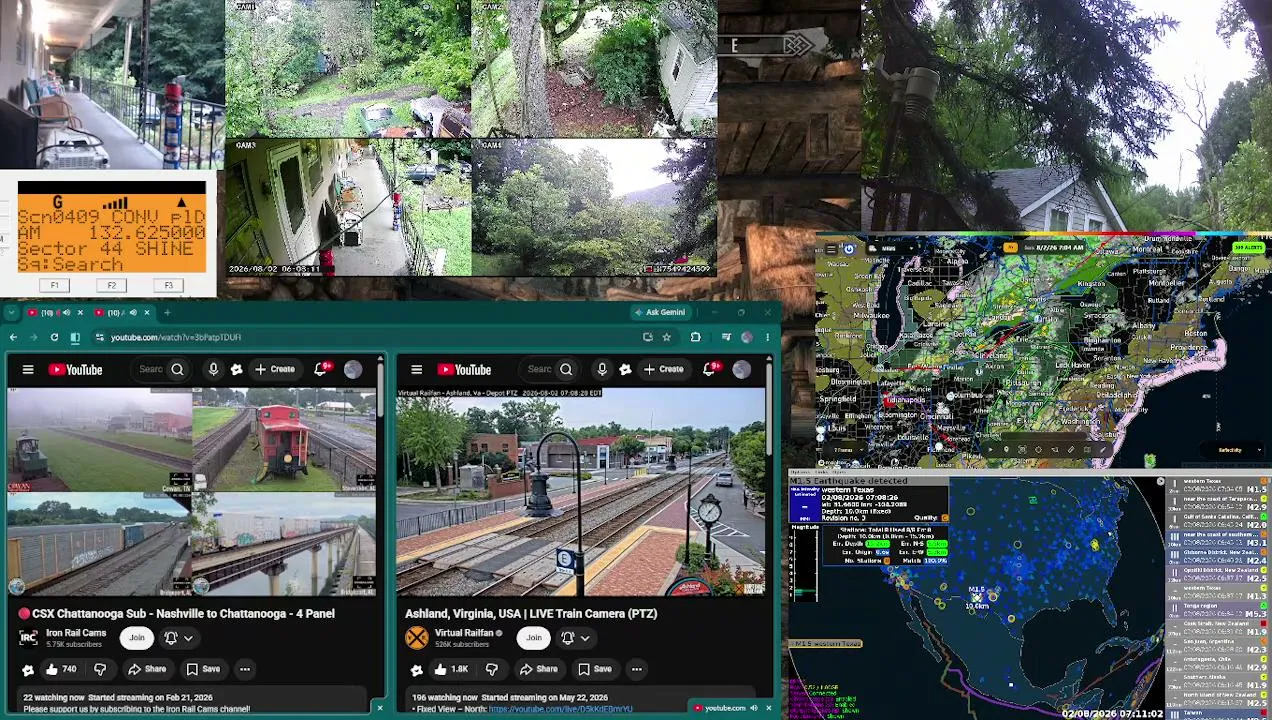Image resolution: width=1272 pixels, height=720 pixels.
Task: Select F1 softkey on the scanner panel
Action: coord(54,286)
